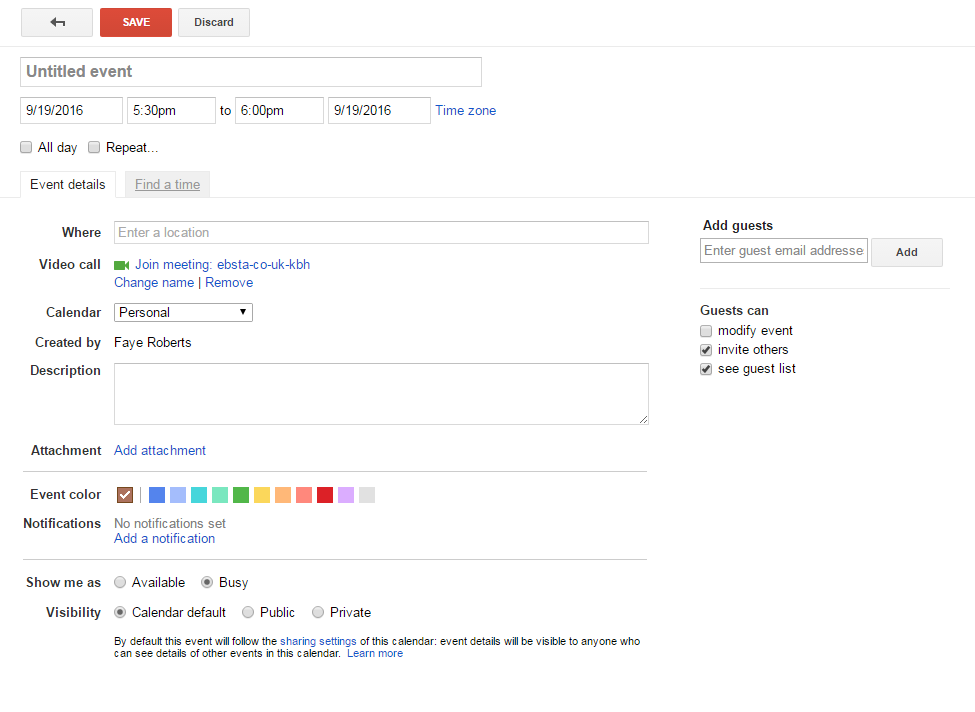Viewport: 975px width, 712px height.
Task: Select the red event color swatch
Action: coord(325,495)
